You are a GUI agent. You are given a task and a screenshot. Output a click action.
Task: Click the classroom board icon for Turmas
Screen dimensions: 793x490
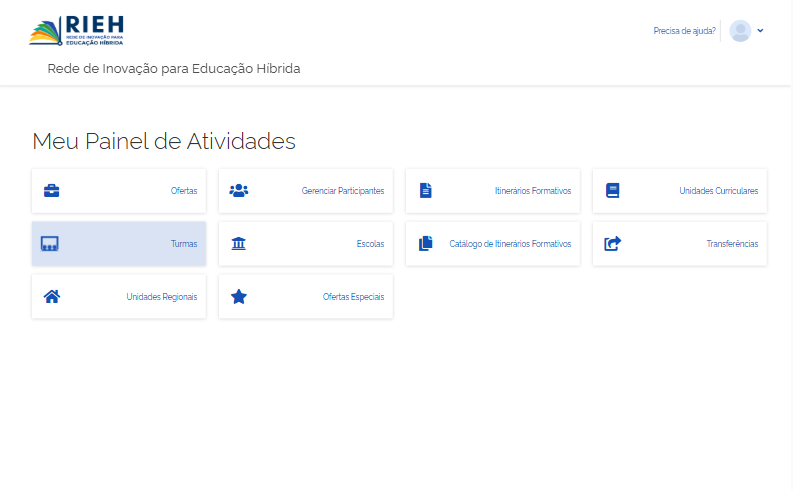(x=50, y=244)
